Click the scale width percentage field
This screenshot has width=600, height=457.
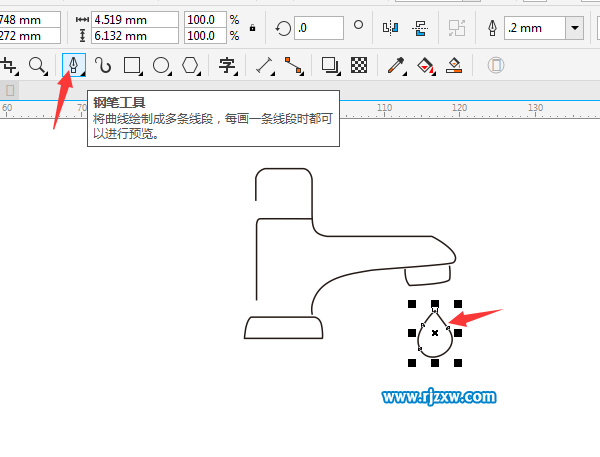click(x=204, y=19)
